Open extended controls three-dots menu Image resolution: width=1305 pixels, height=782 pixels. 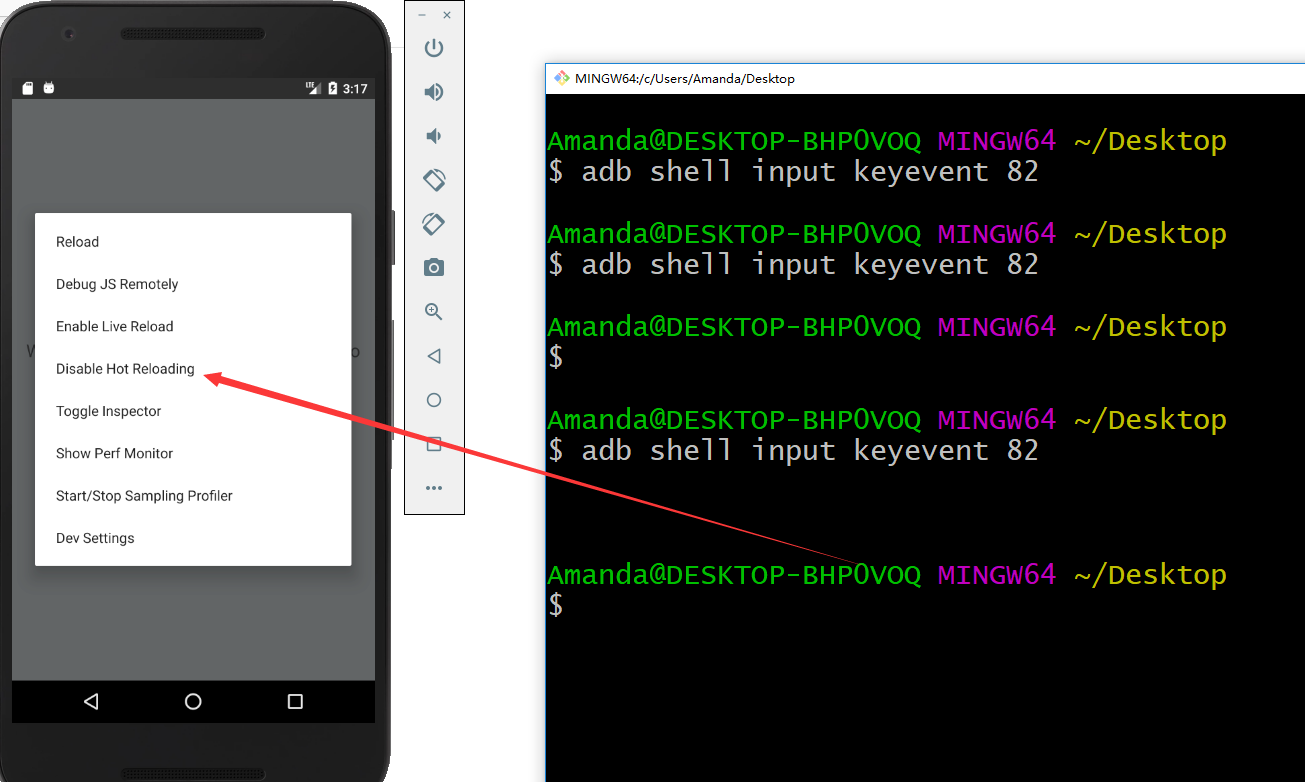[x=434, y=488]
